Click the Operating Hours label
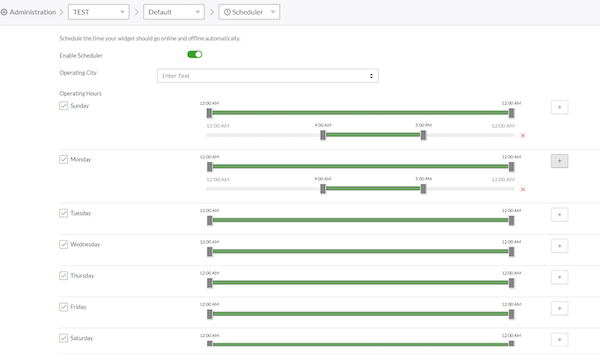600x360 pixels. click(80, 93)
